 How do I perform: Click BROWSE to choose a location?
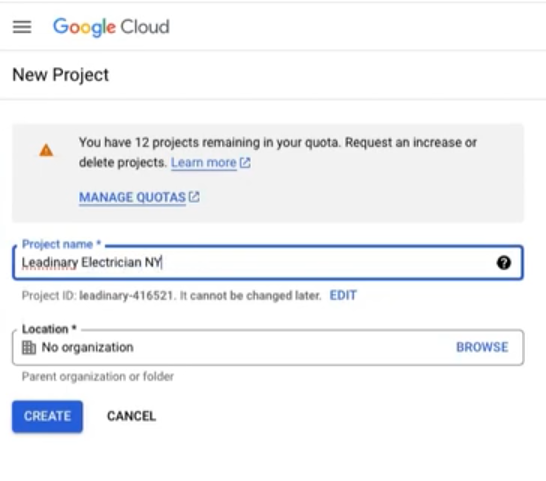click(x=482, y=347)
